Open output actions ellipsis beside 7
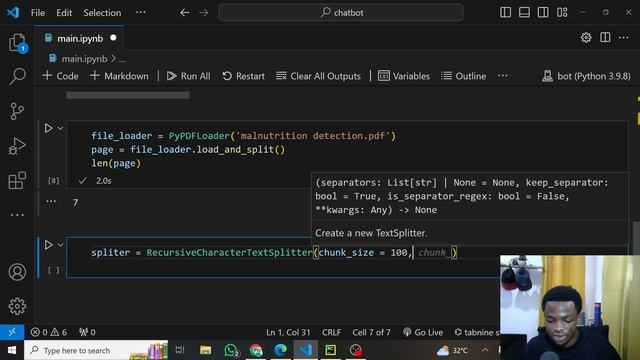 pos(51,201)
